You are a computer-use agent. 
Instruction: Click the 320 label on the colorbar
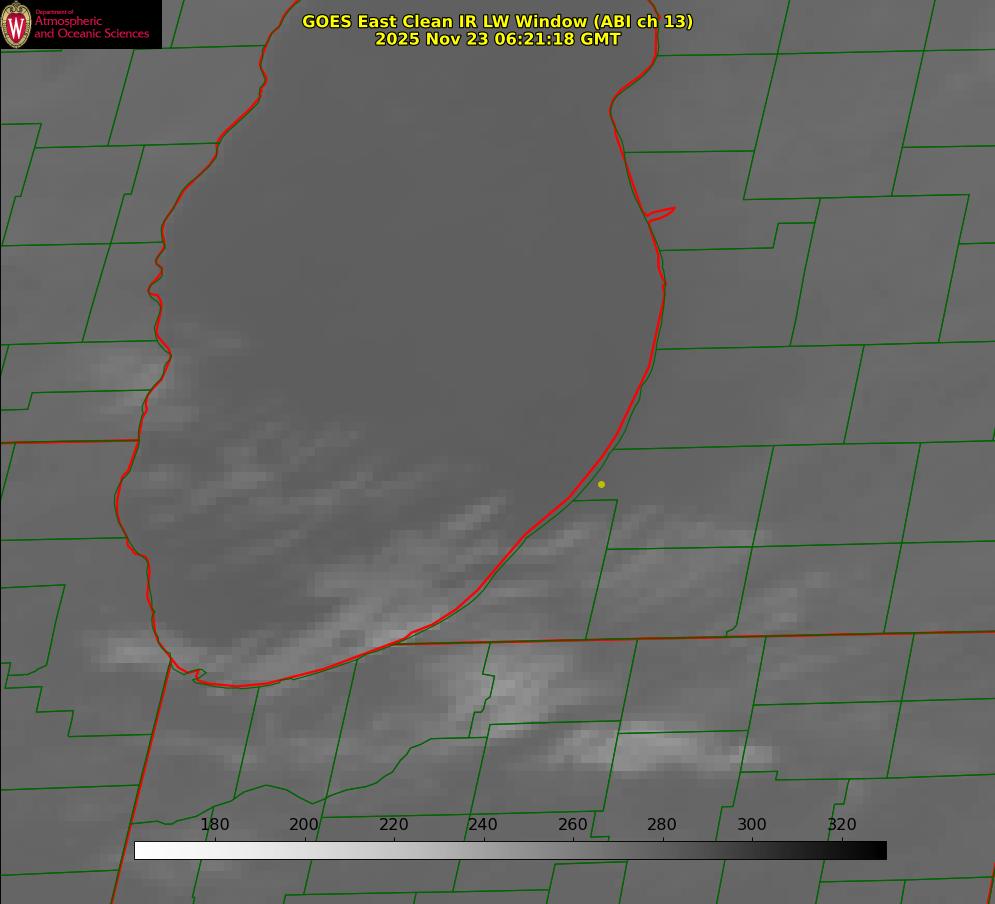pos(841,825)
